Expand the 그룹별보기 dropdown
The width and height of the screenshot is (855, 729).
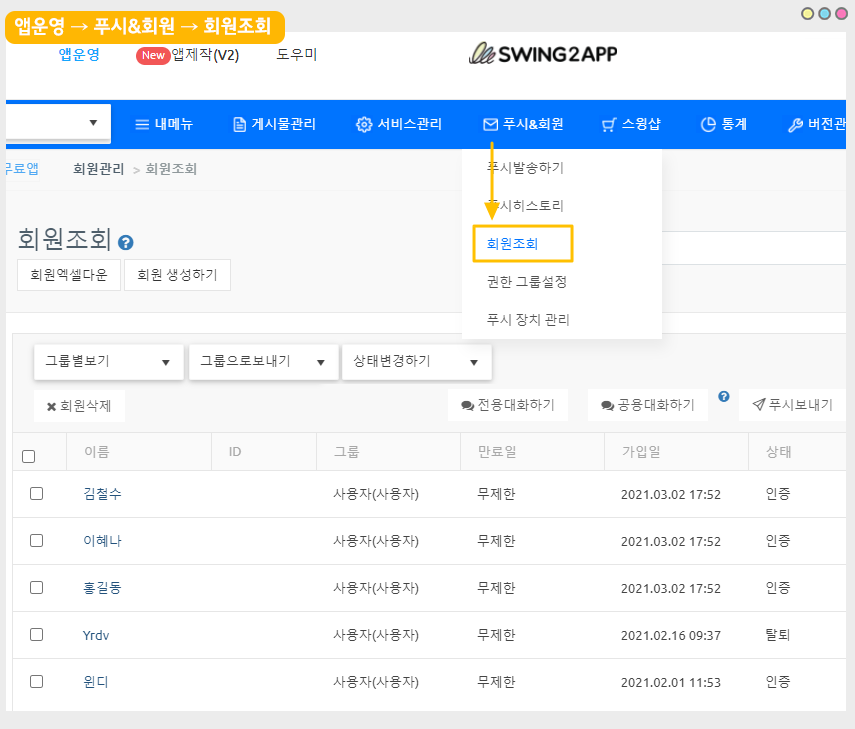point(108,362)
